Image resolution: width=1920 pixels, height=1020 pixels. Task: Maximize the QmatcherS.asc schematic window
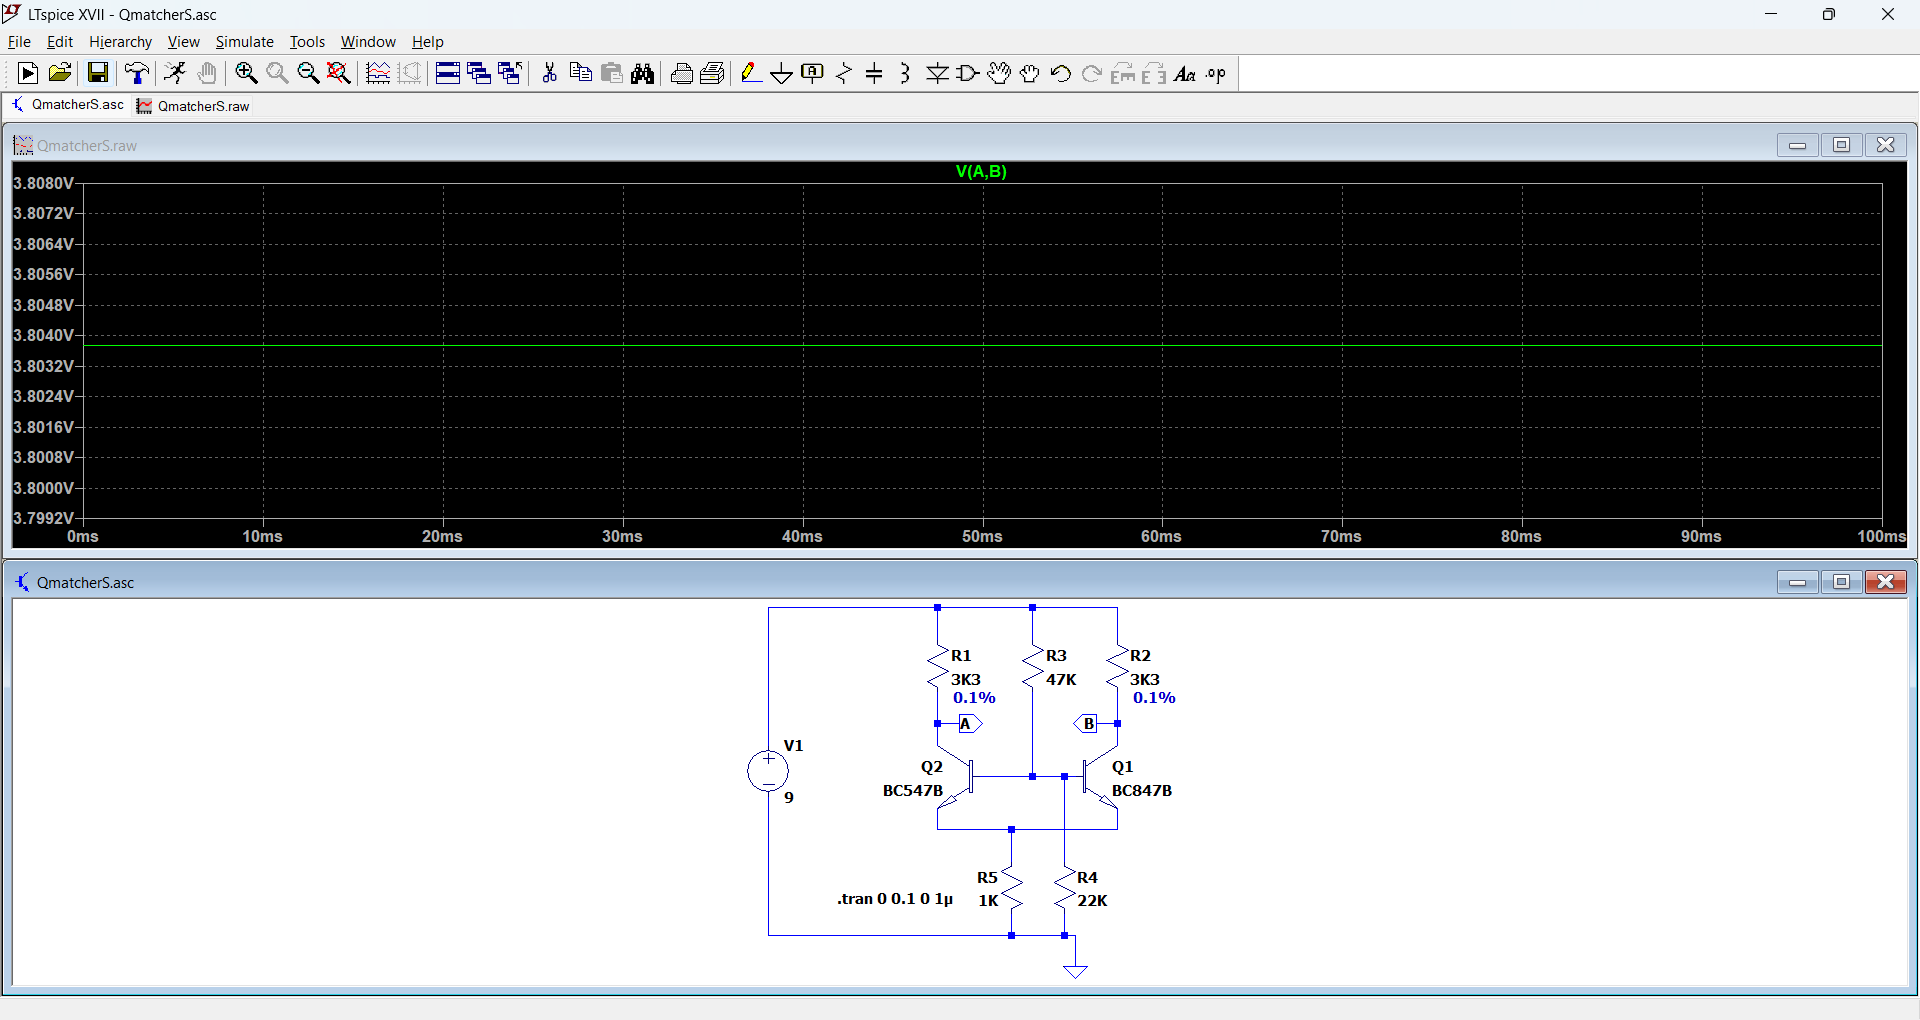(1841, 582)
